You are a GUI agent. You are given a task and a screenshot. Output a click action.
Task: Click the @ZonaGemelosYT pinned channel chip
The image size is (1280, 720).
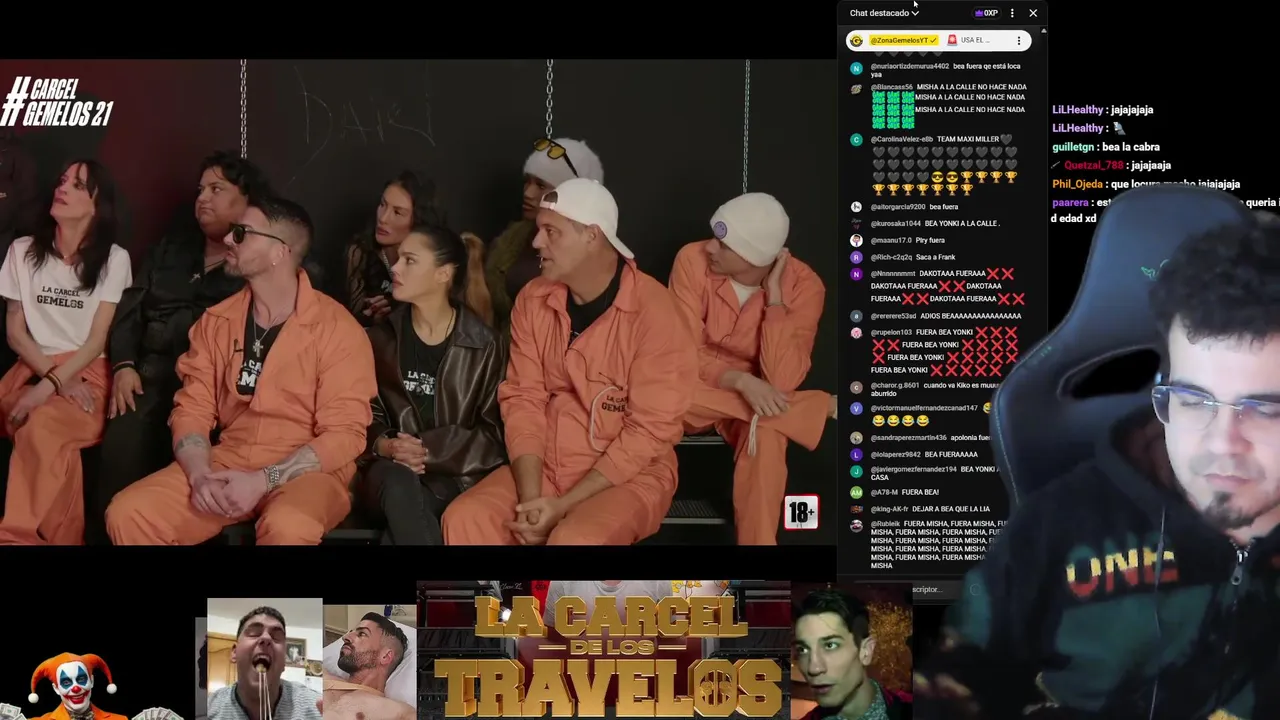(903, 41)
